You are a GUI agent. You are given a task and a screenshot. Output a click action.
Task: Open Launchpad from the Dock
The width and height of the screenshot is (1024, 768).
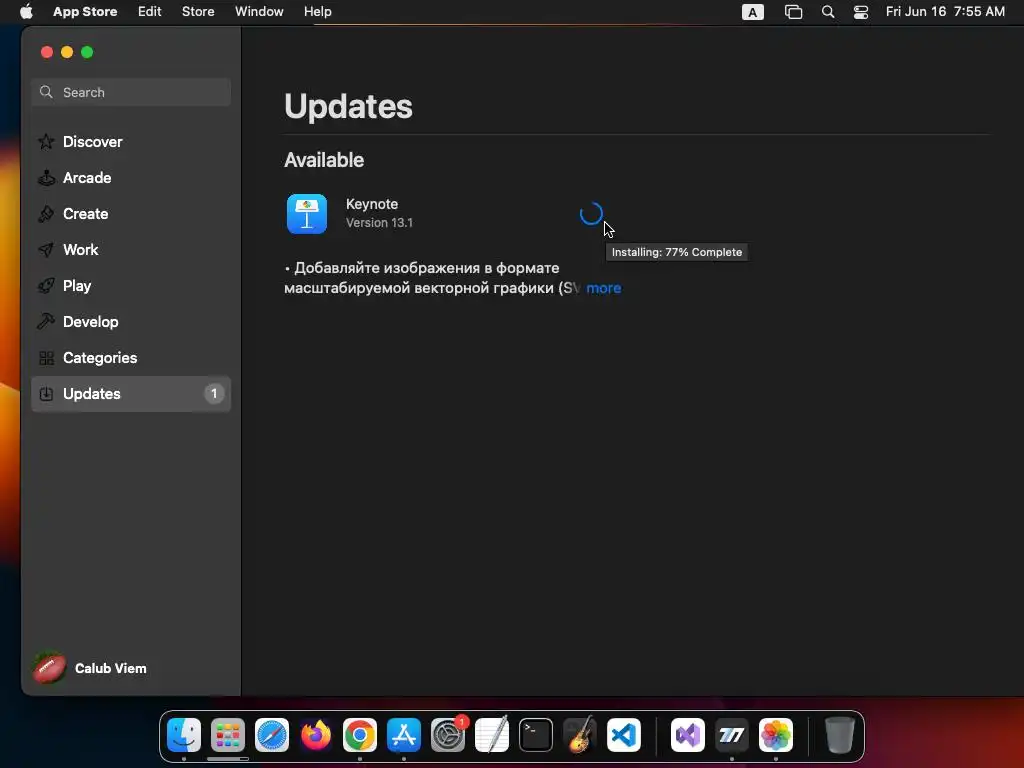[x=228, y=735]
